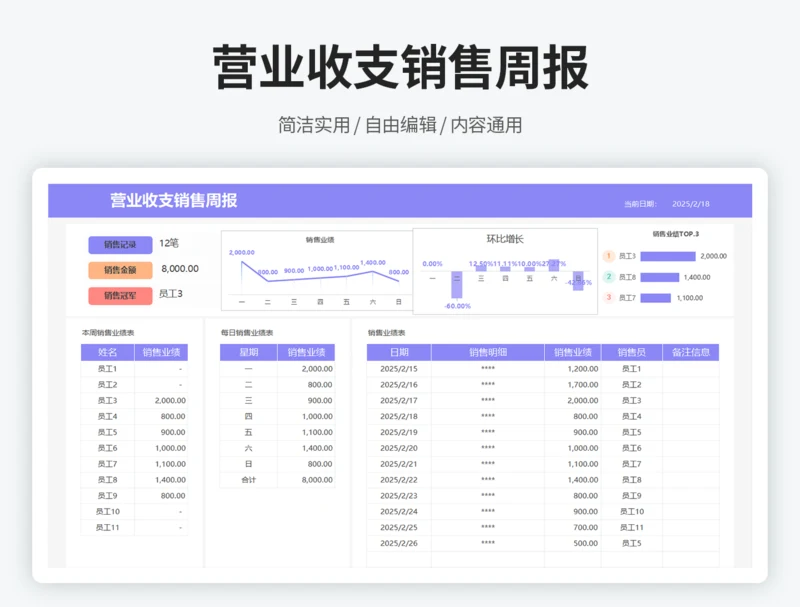Click the 2025/2/24 date cell
The height and width of the screenshot is (607, 800).
398,512
